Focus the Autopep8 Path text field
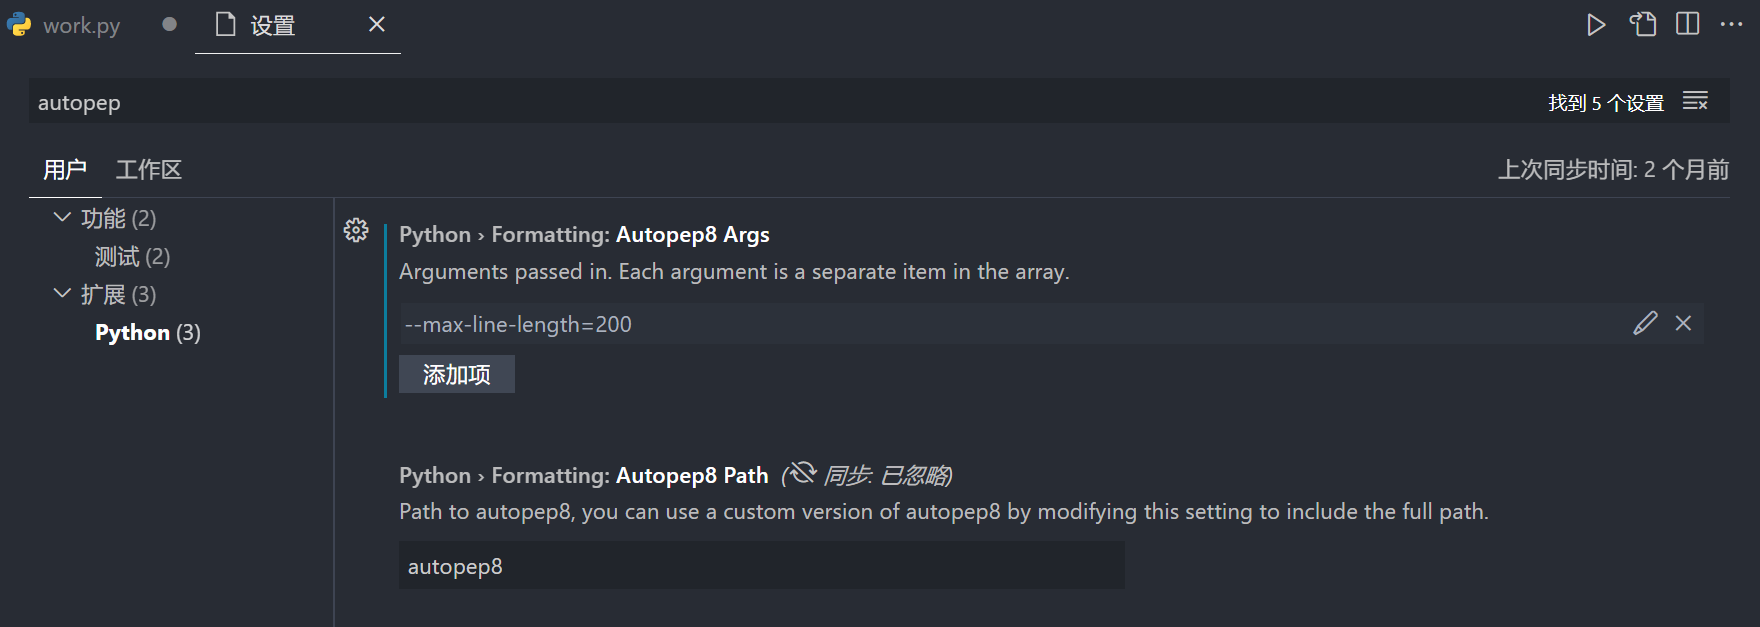Viewport: 1760px width, 627px height. [761, 566]
